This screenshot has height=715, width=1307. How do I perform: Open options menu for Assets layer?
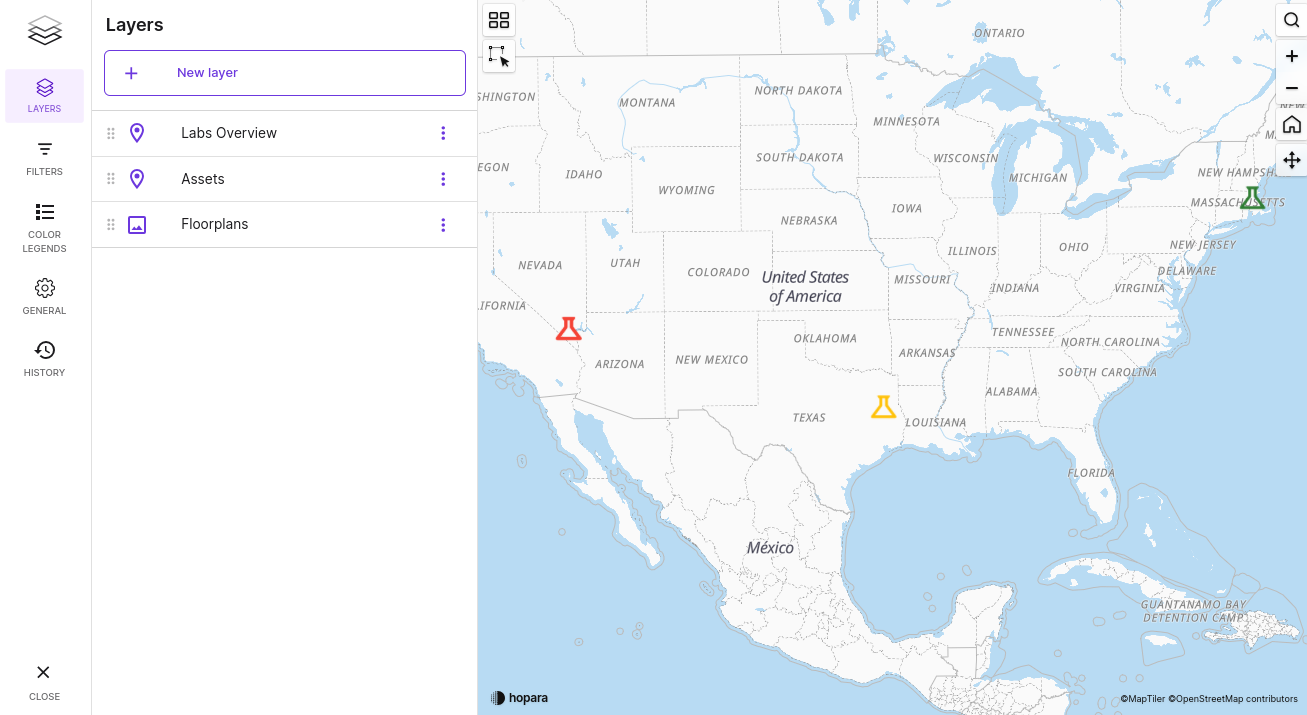[x=443, y=179]
